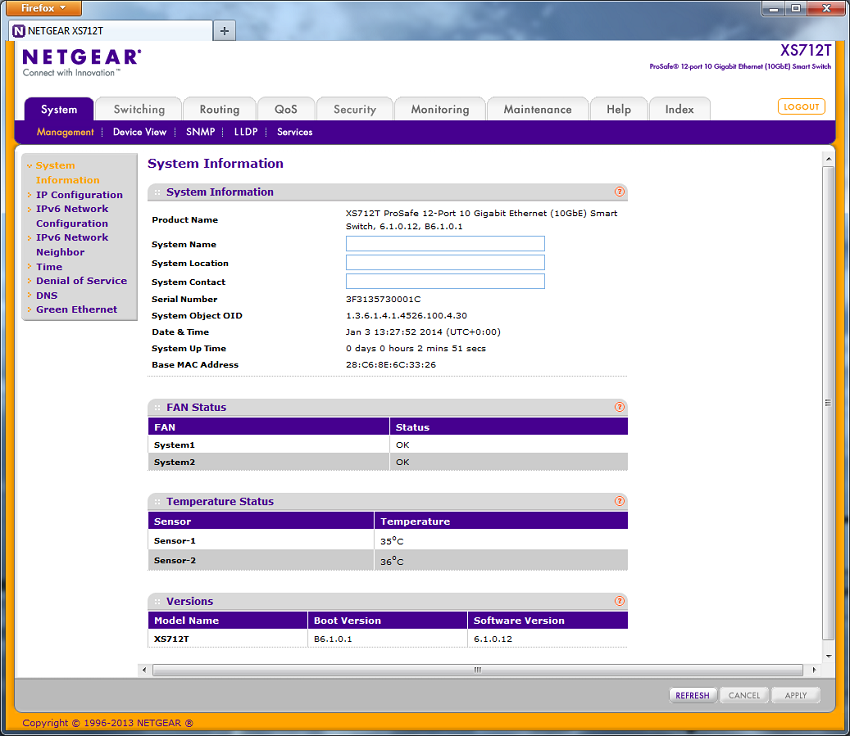Open the Maintenance tab

(x=537, y=109)
